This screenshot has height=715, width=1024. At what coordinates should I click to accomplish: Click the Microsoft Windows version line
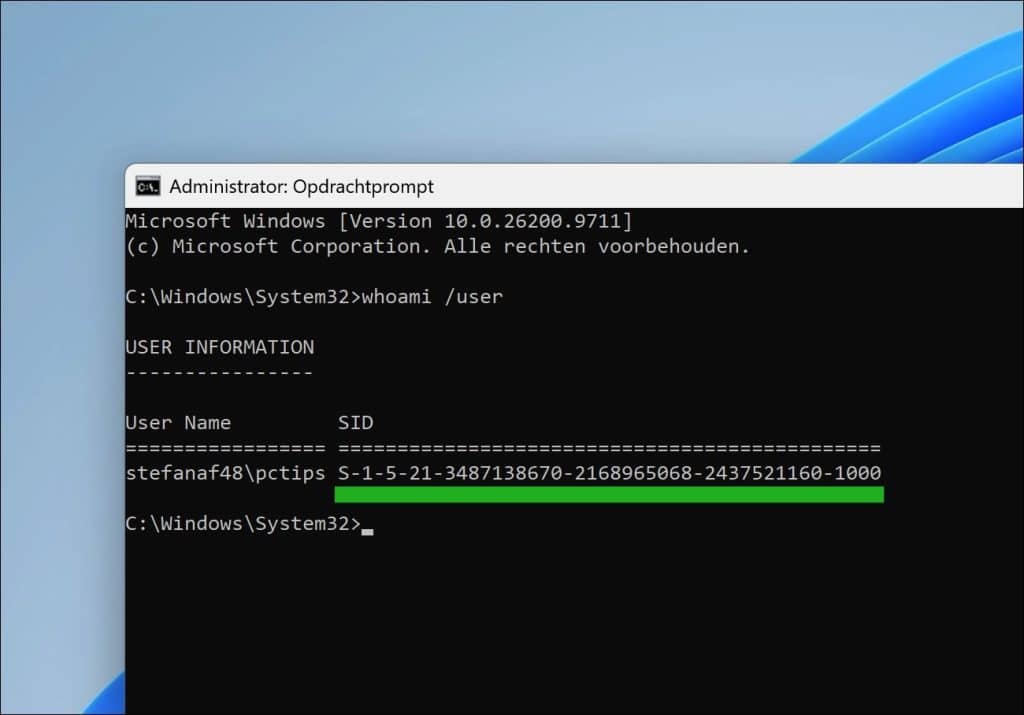[379, 221]
